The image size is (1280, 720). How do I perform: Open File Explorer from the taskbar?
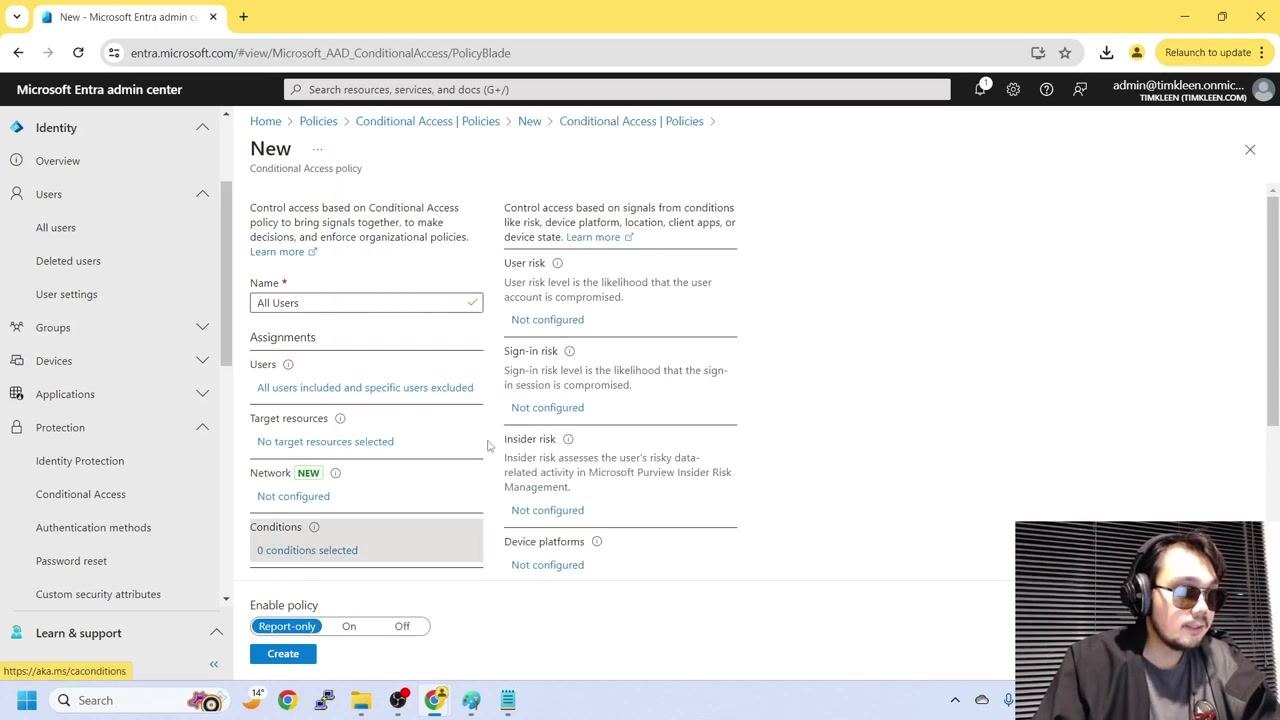[361, 700]
